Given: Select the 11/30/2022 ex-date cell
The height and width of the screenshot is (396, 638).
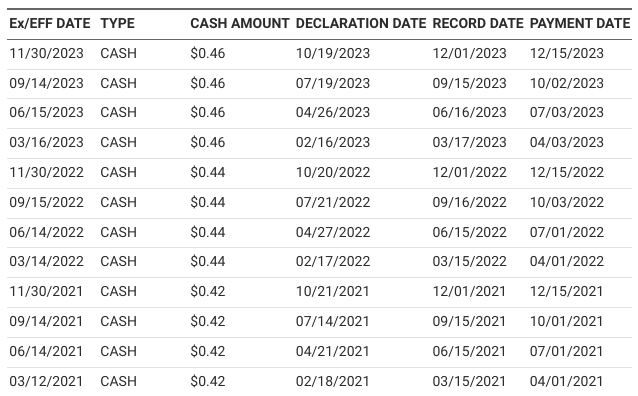Looking at the screenshot, I should pos(46,173).
